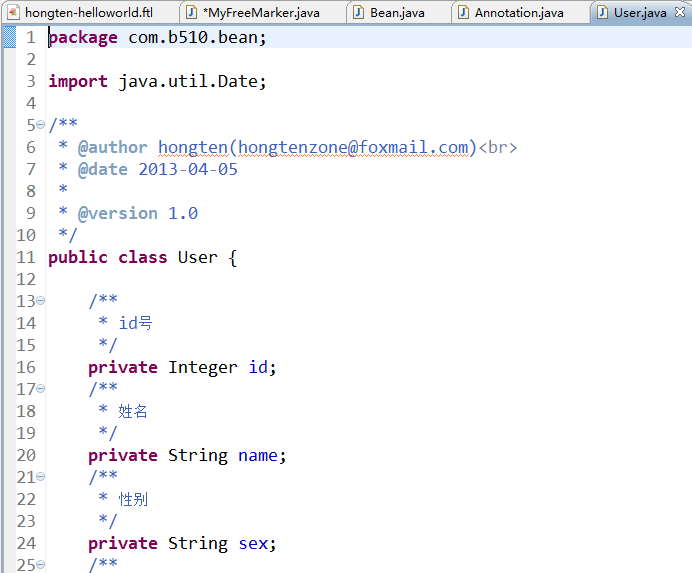Click the field name 'id' on line 16

258,367
